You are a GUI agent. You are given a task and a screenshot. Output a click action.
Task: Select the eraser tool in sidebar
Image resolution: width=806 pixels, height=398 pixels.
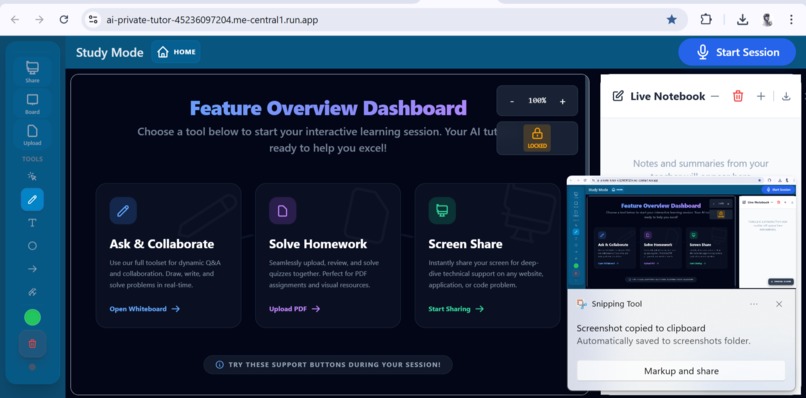pyautogui.click(x=32, y=292)
